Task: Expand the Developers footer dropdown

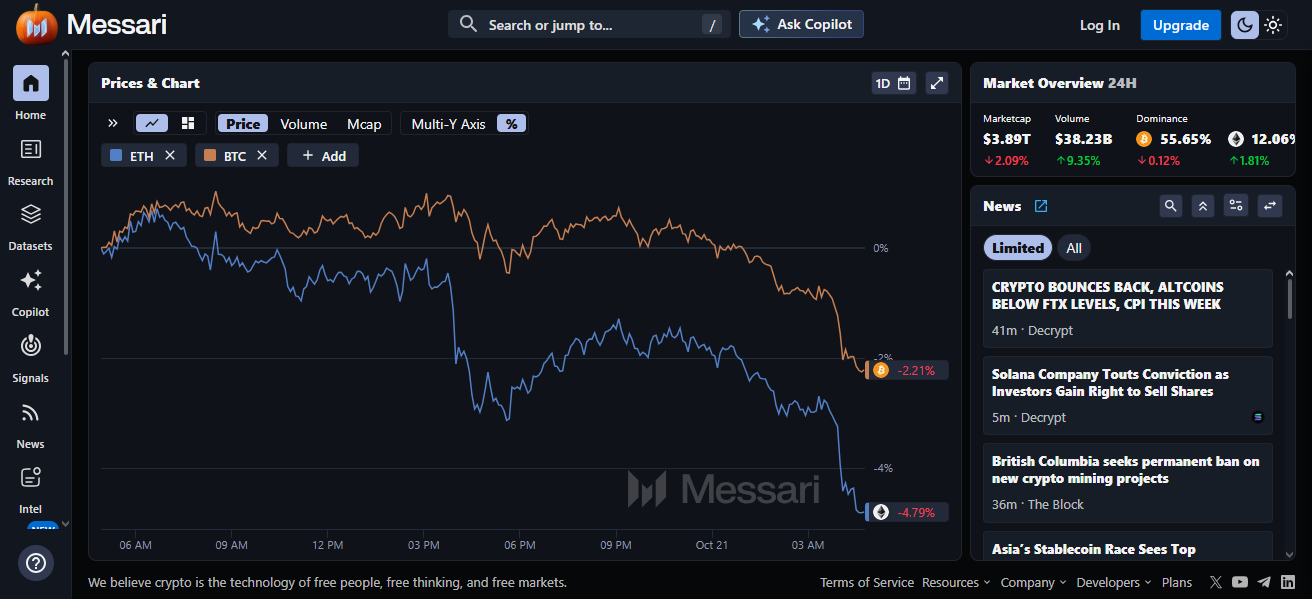Action: tap(1114, 582)
